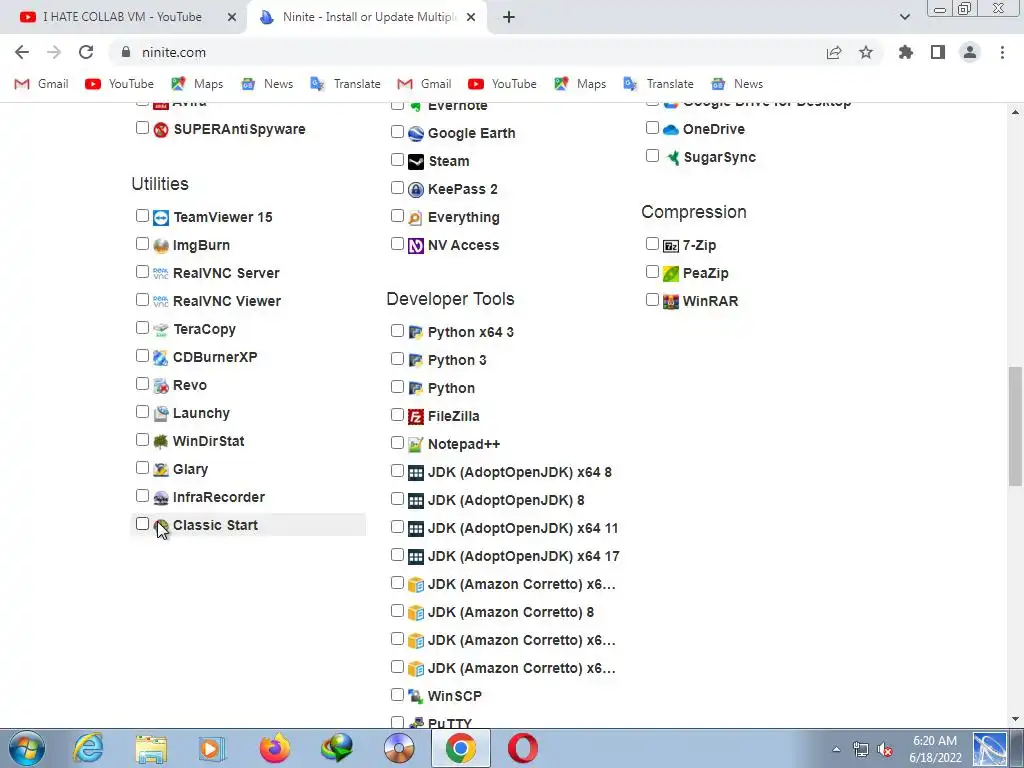Check the Everything checkbox

click(397, 216)
